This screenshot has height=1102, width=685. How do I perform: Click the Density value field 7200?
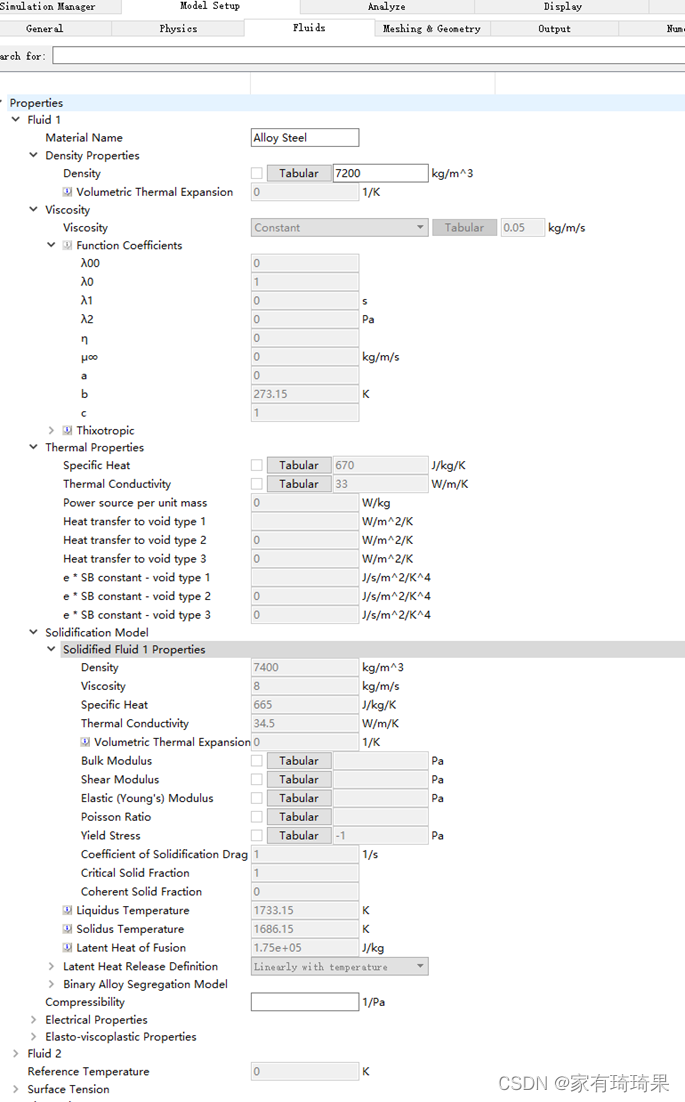[x=380, y=173]
